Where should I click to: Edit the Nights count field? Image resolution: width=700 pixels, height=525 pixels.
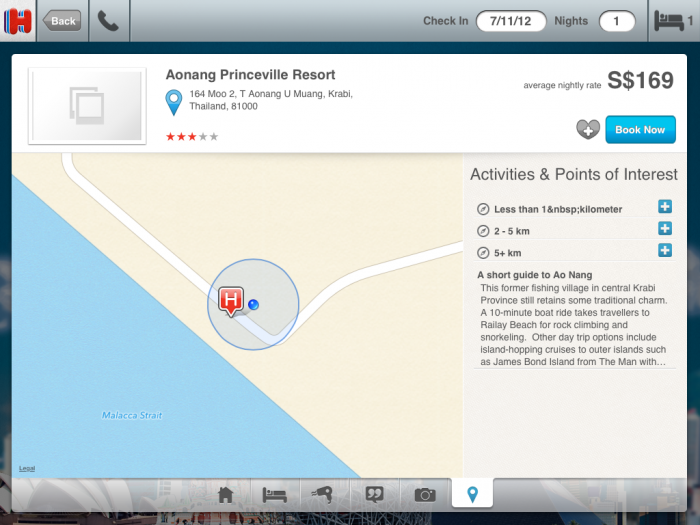[x=616, y=20]
